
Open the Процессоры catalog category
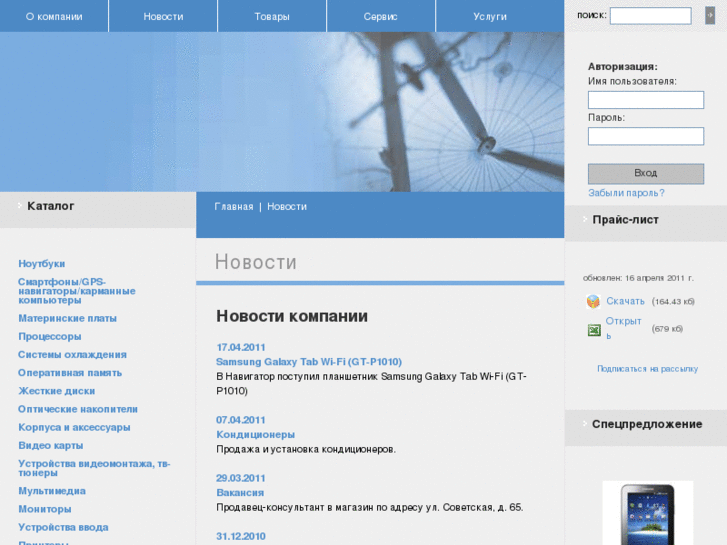[50, 336]
